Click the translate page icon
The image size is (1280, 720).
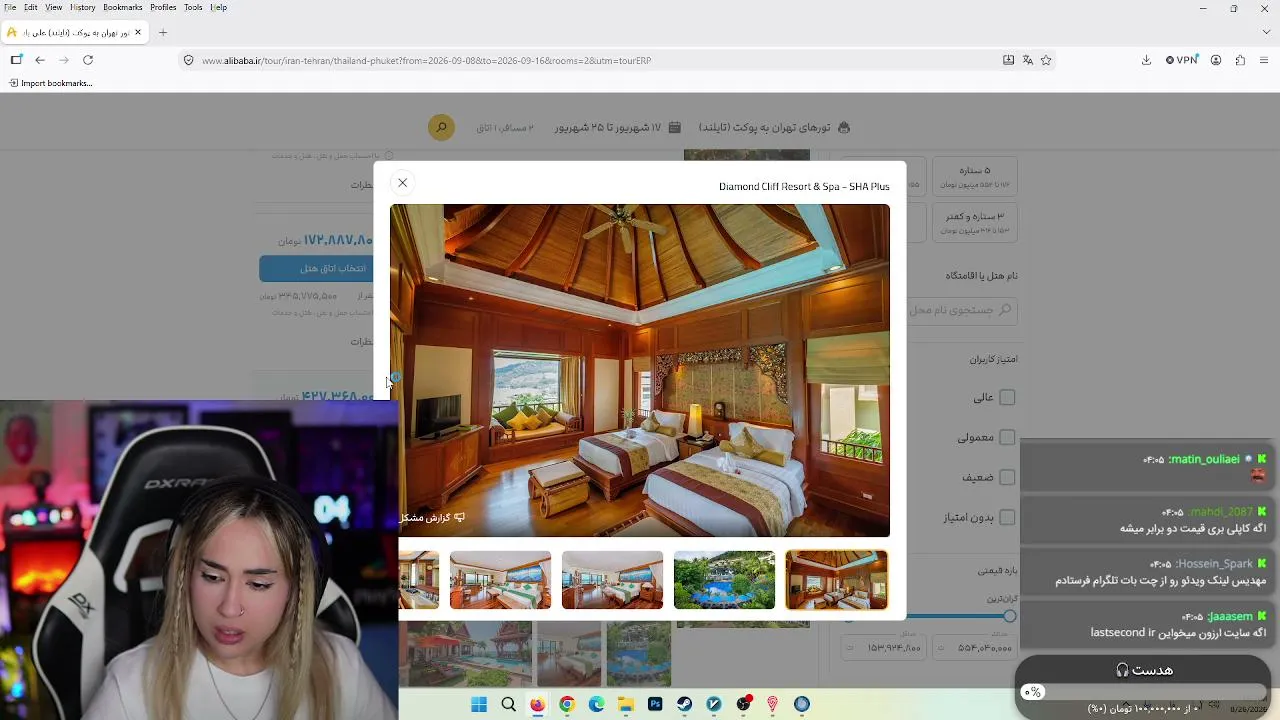coord(1027,60)
